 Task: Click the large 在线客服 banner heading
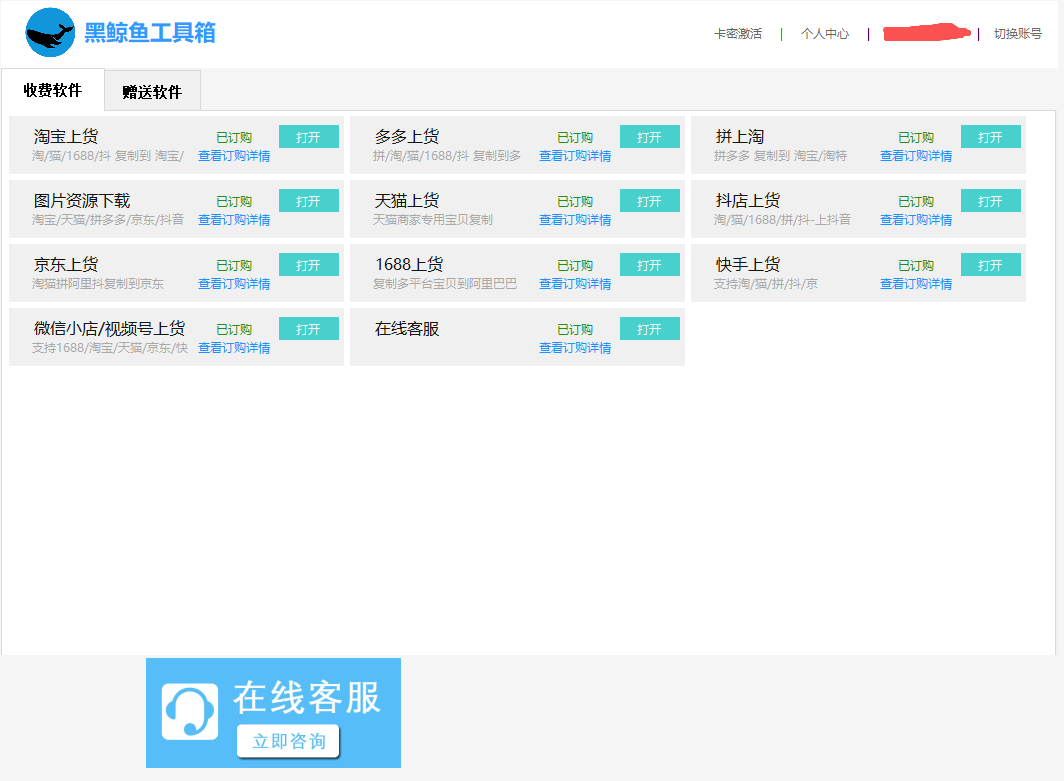click(307, 697)
